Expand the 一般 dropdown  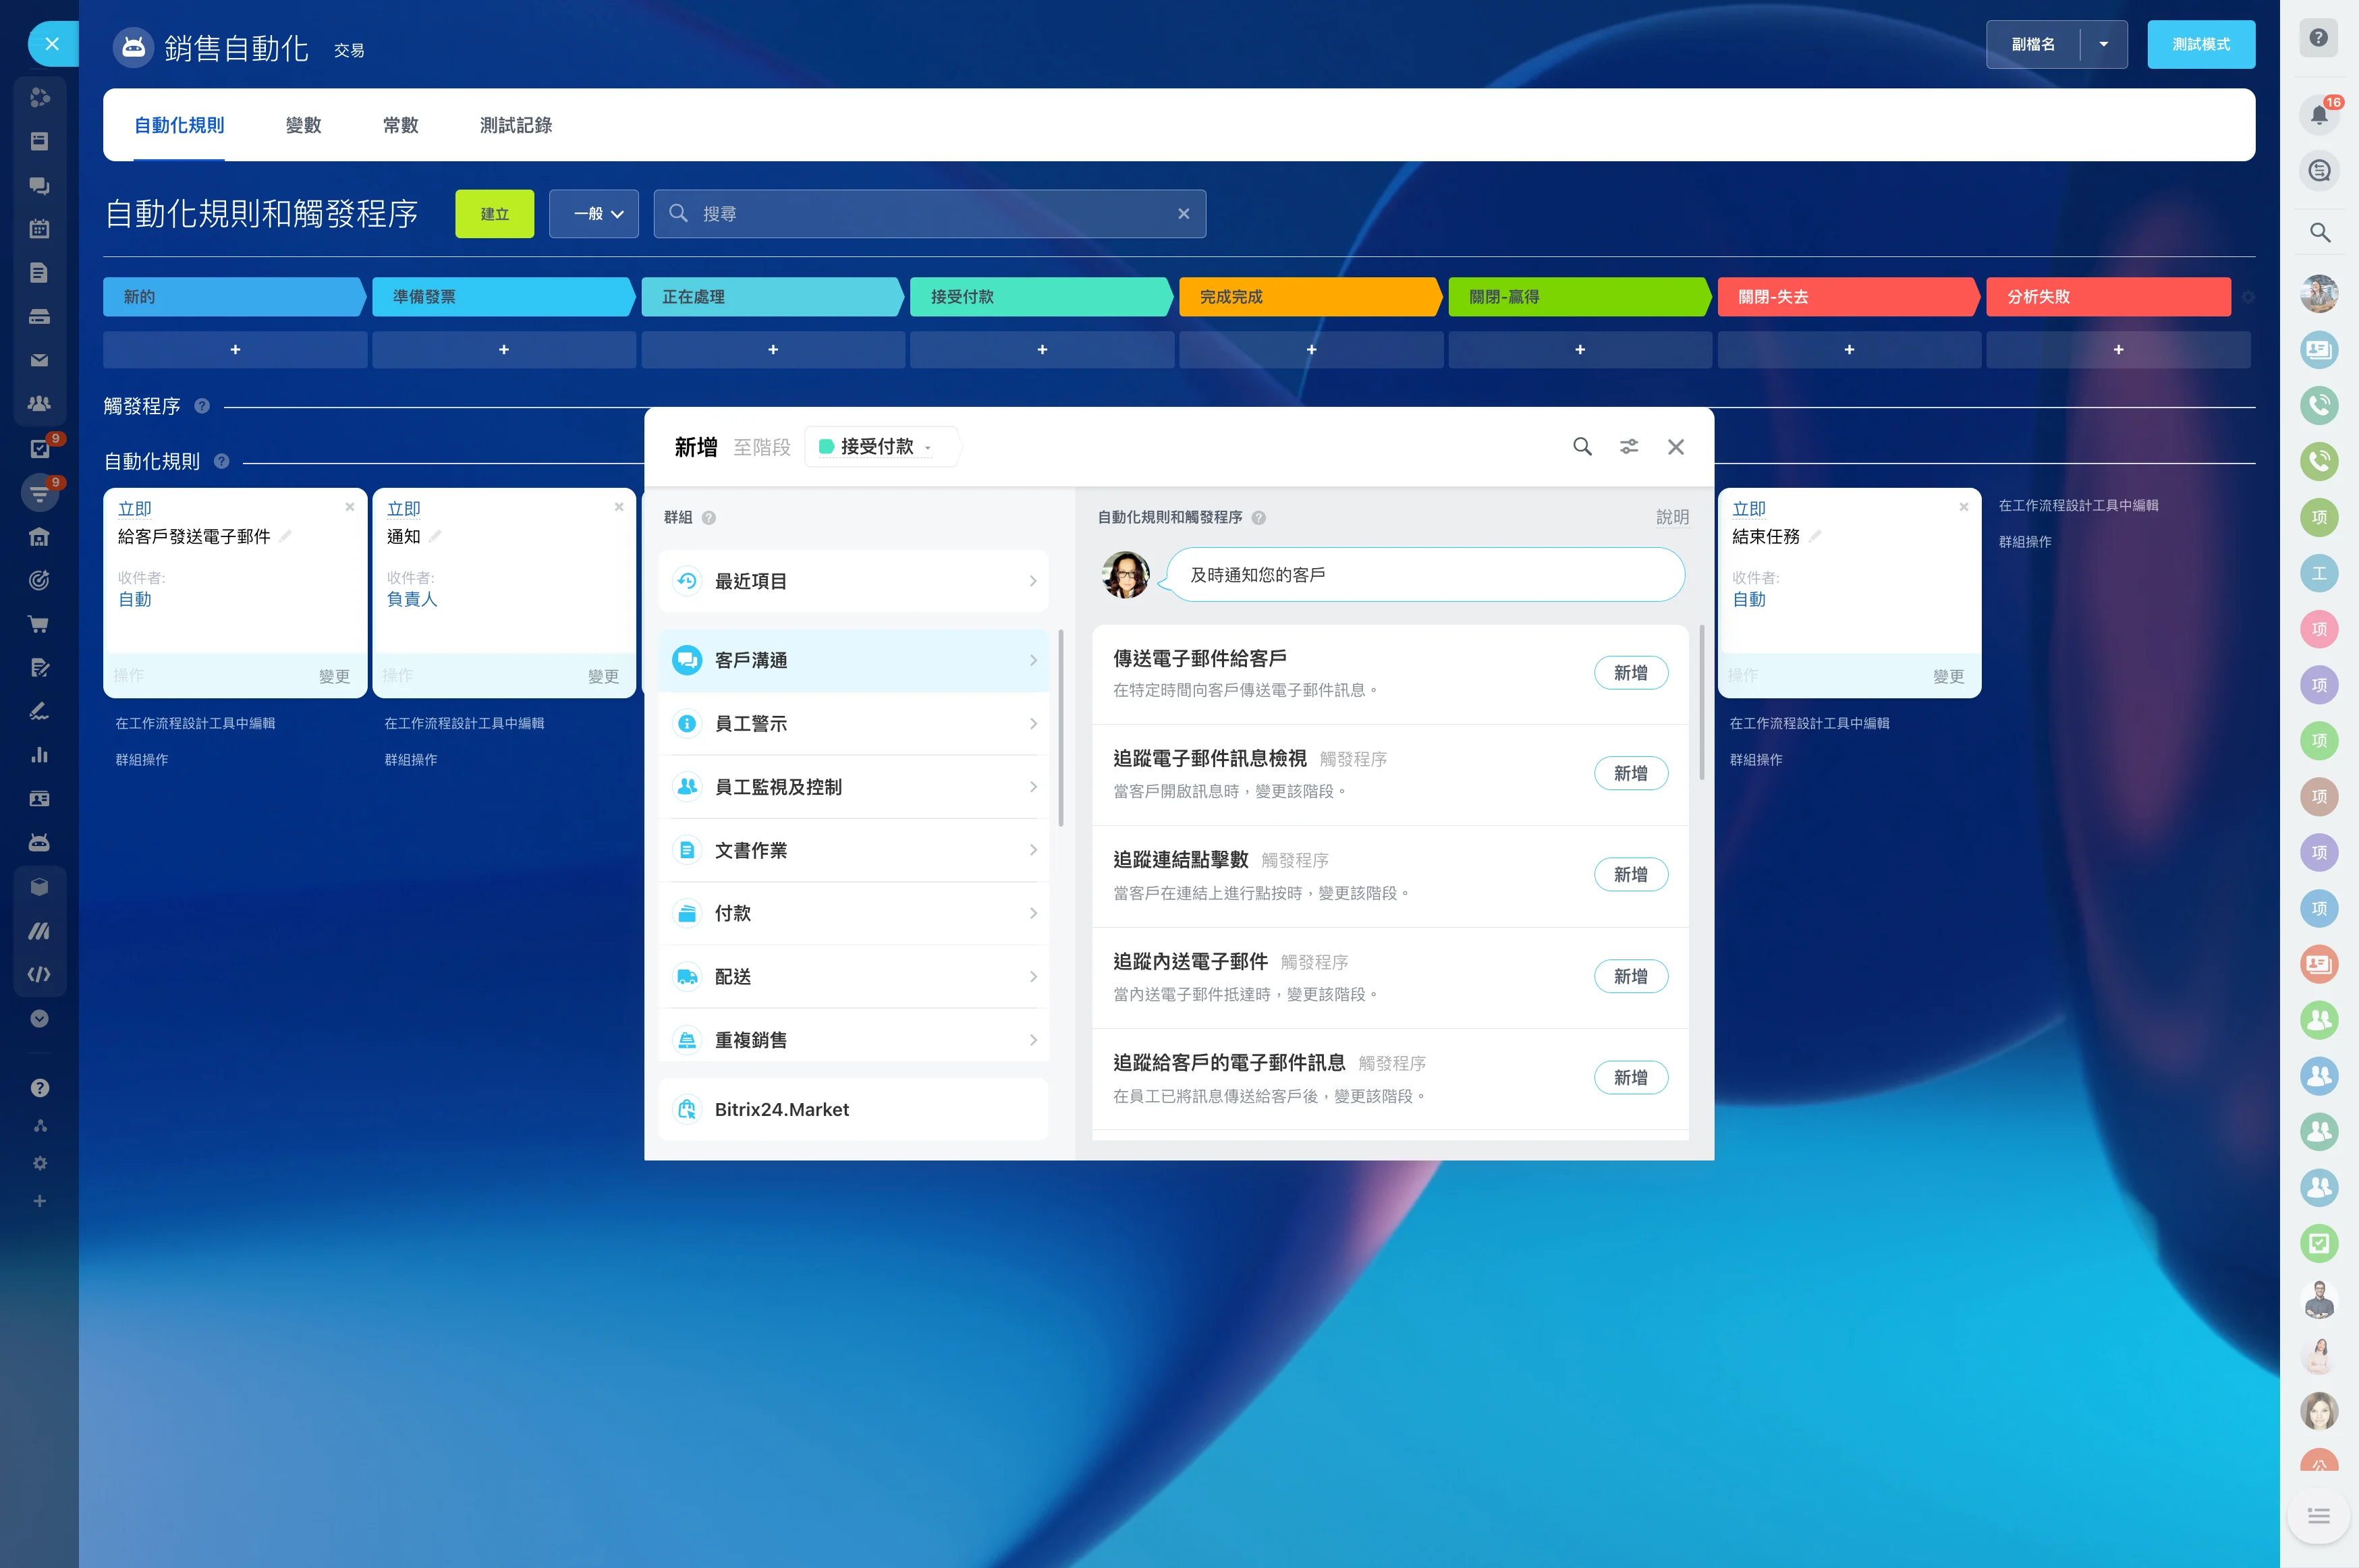tap(594, 214)
